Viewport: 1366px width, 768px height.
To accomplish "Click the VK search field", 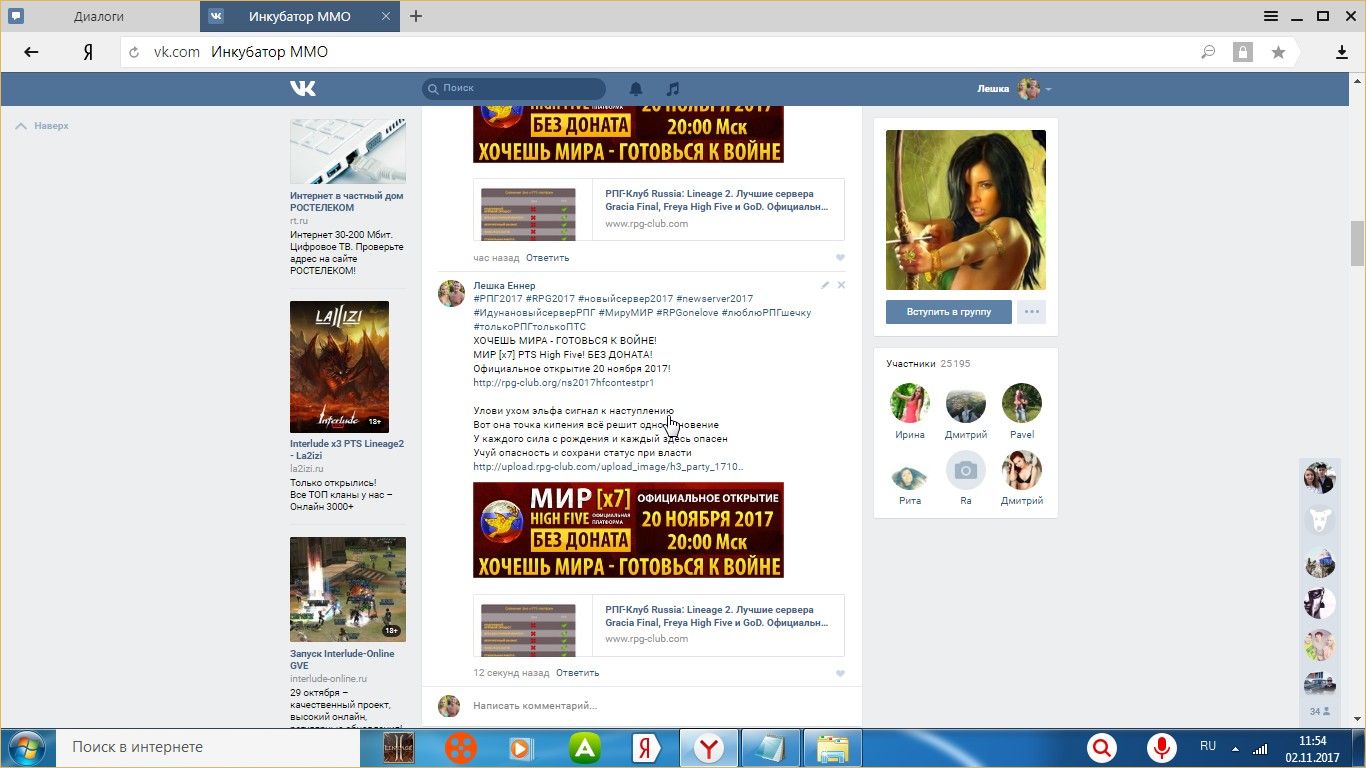I will point(514,88).
